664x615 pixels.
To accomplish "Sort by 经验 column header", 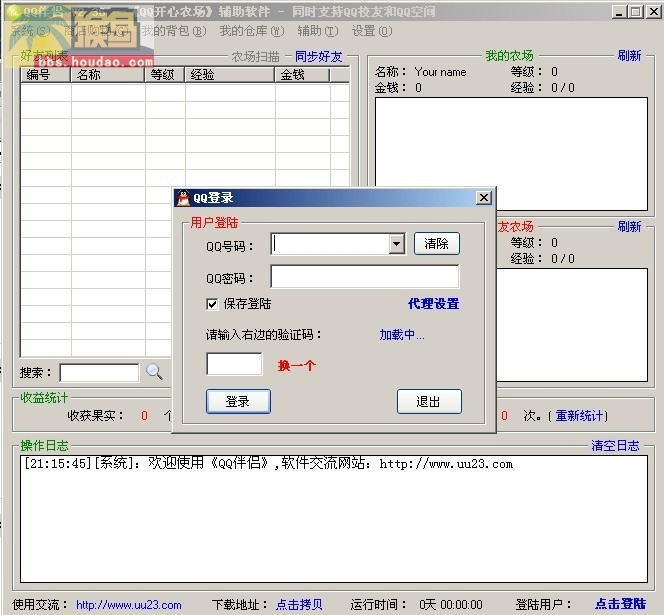I will (x=230, y=75).
